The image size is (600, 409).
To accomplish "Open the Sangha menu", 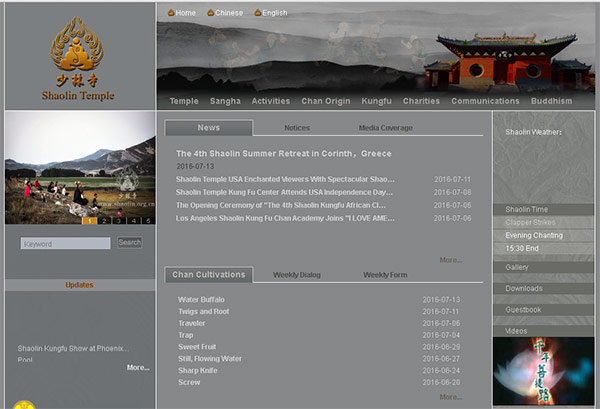I will (x=225, y=101).
